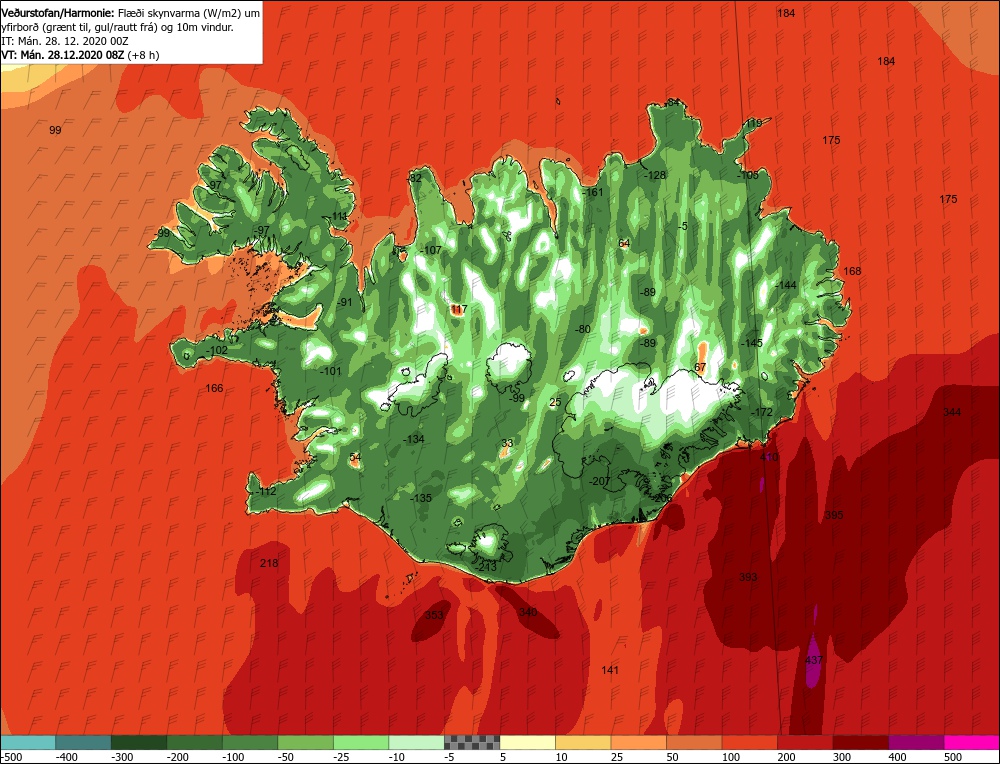Click the -80 value in central Iceland
Viewport: 1000px width, 764px height.
(x=583, y=330)
